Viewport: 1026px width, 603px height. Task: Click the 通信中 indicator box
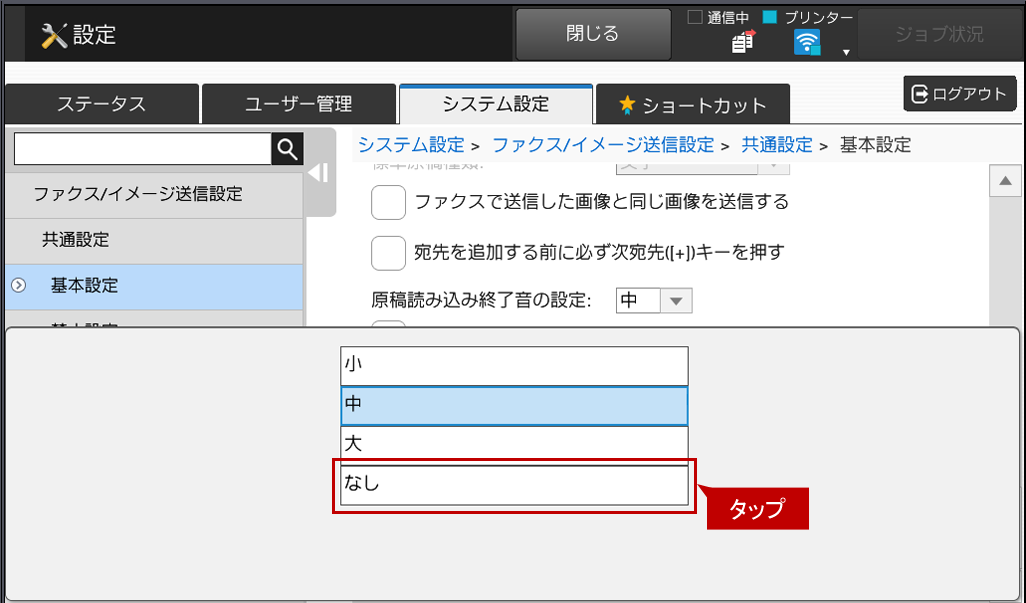[x=695, y=17]
